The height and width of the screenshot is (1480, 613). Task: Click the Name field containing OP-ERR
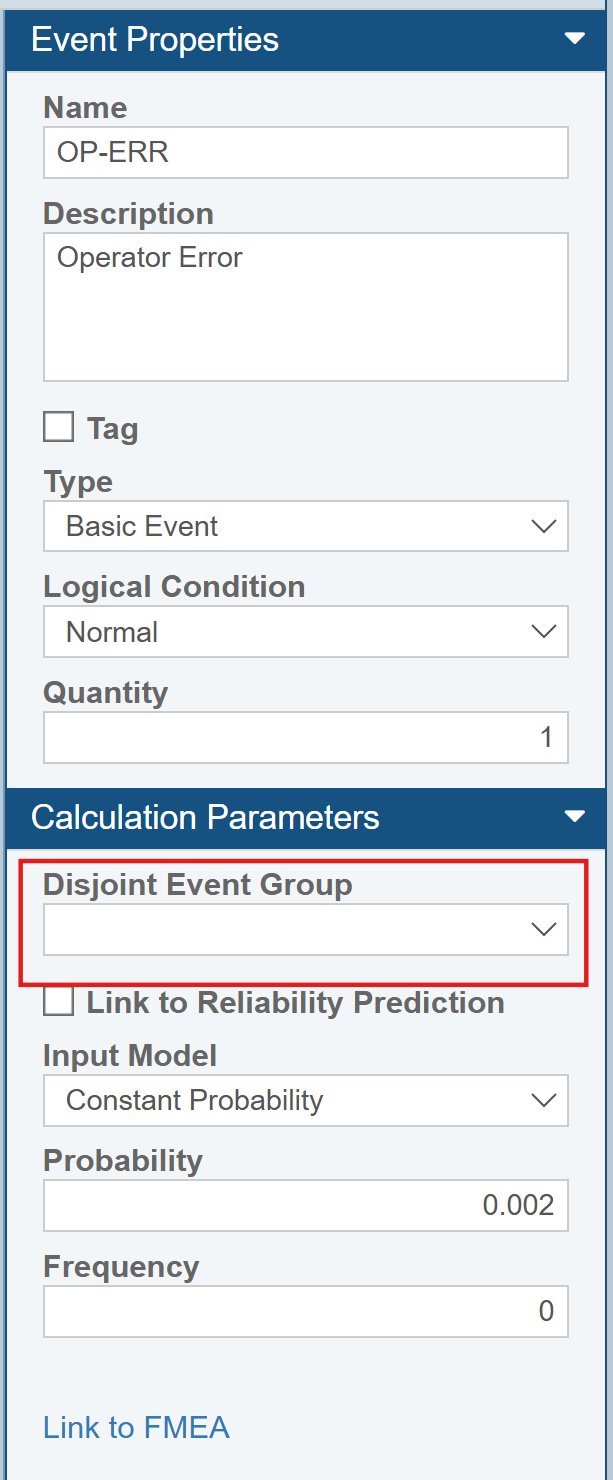(x=305, y=152)
